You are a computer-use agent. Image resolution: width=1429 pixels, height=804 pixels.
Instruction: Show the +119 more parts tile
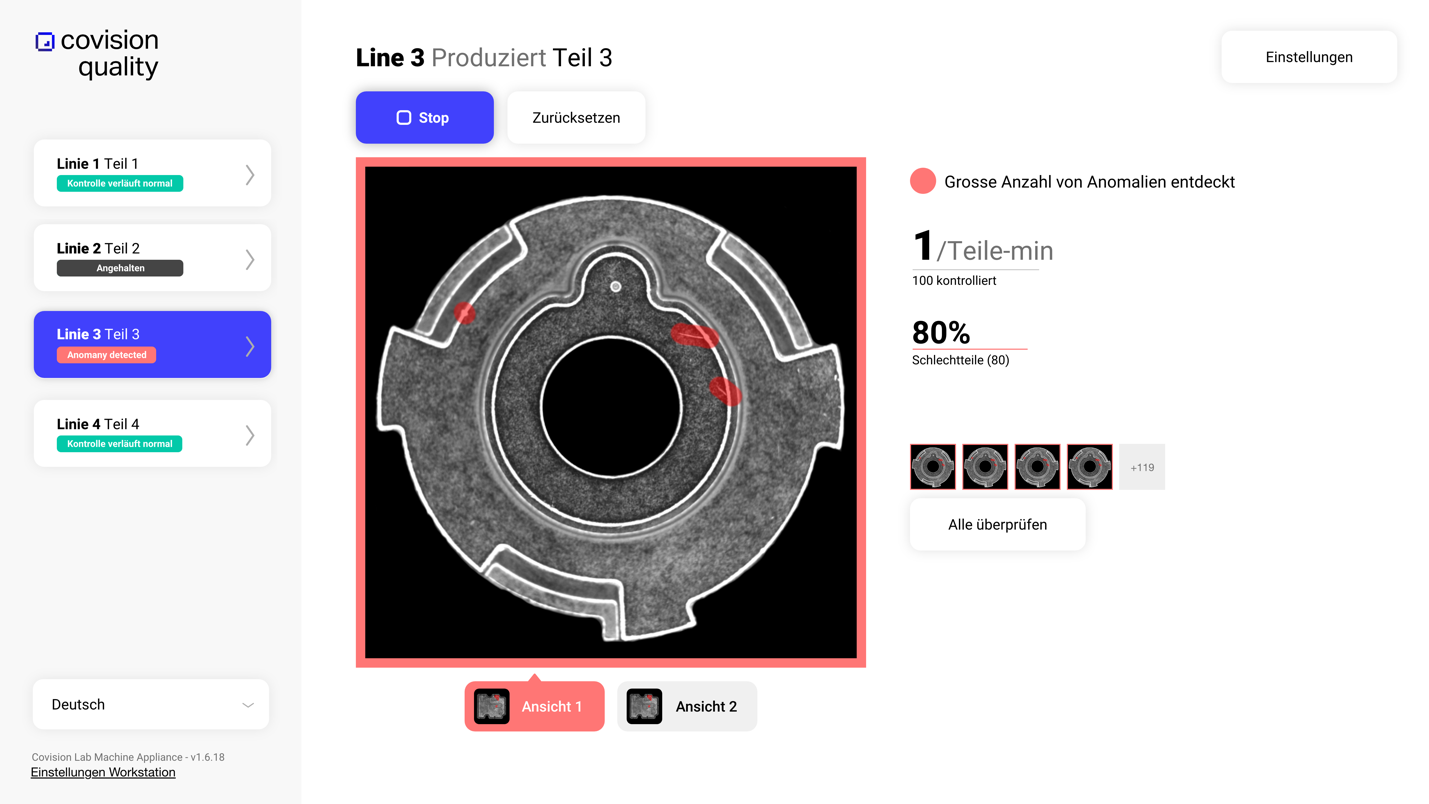1142,467
